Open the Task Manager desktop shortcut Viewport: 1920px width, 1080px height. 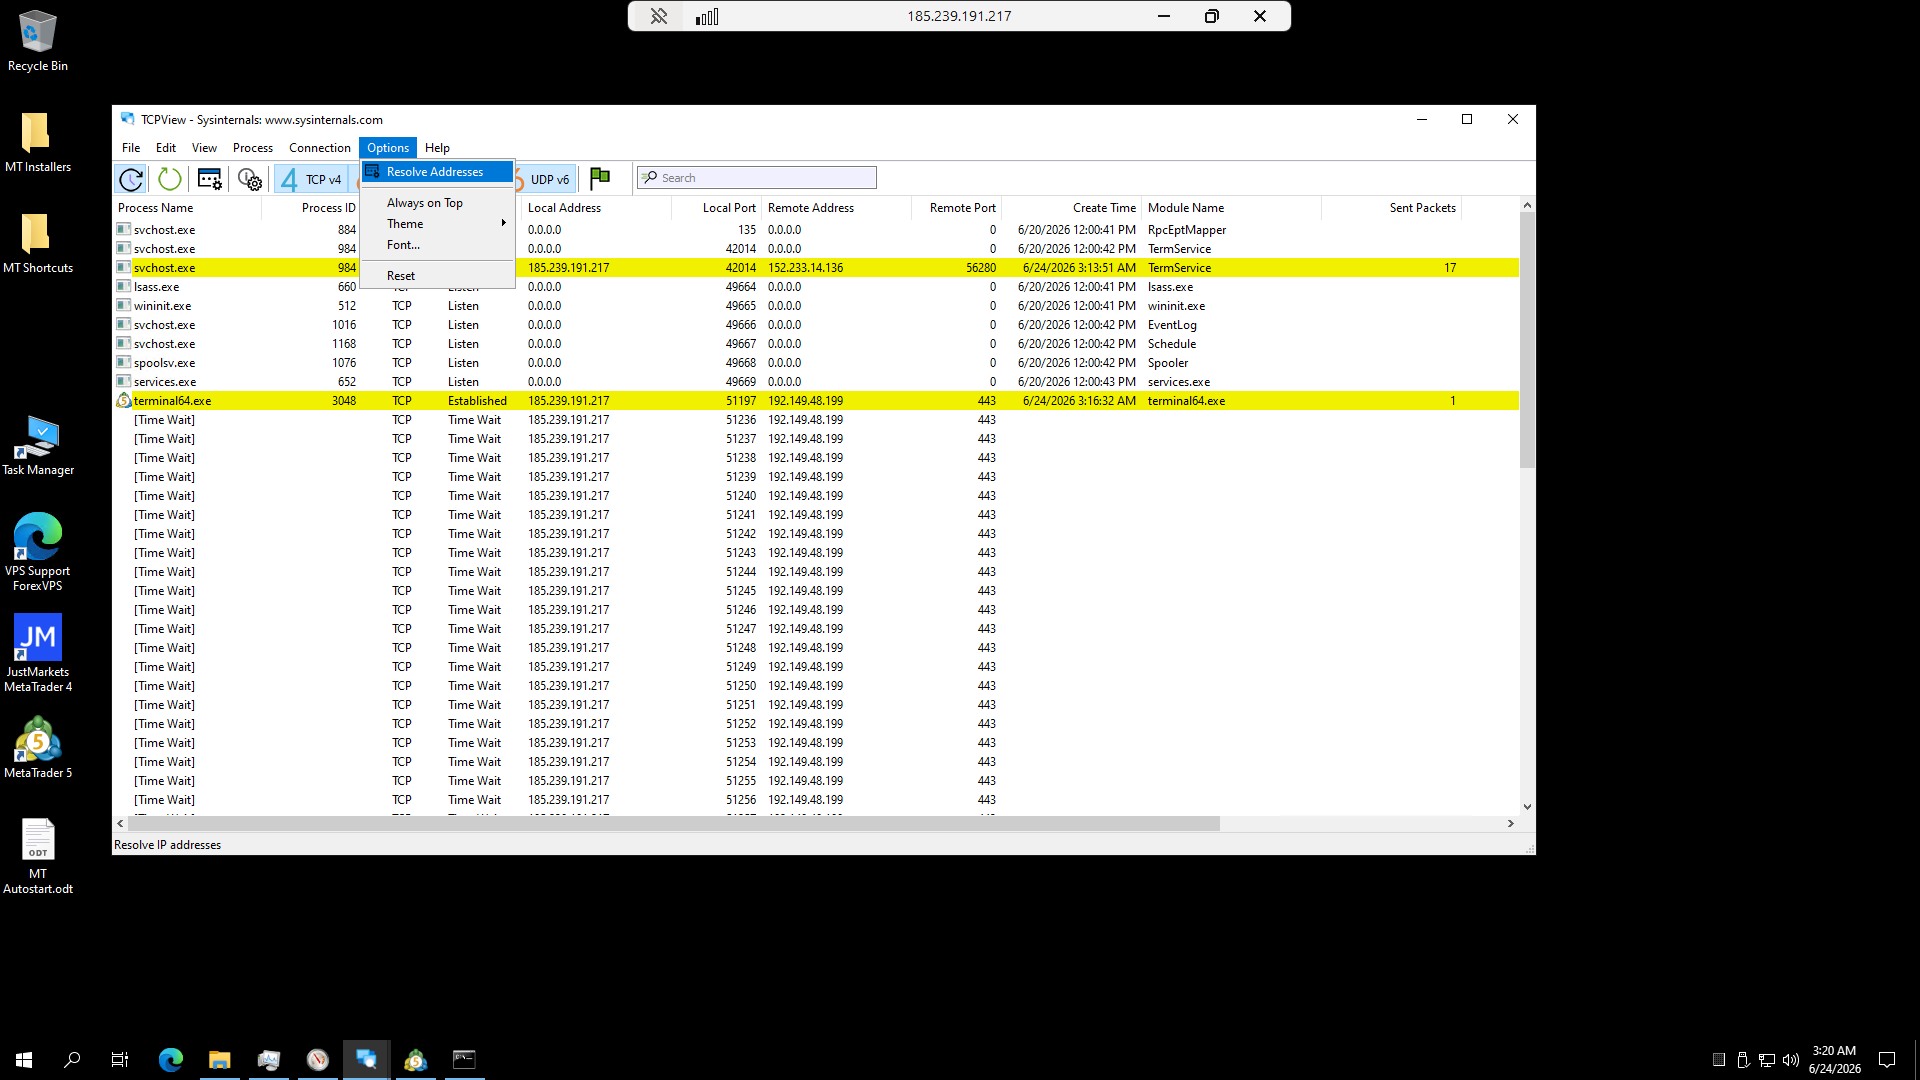[38, 445]
